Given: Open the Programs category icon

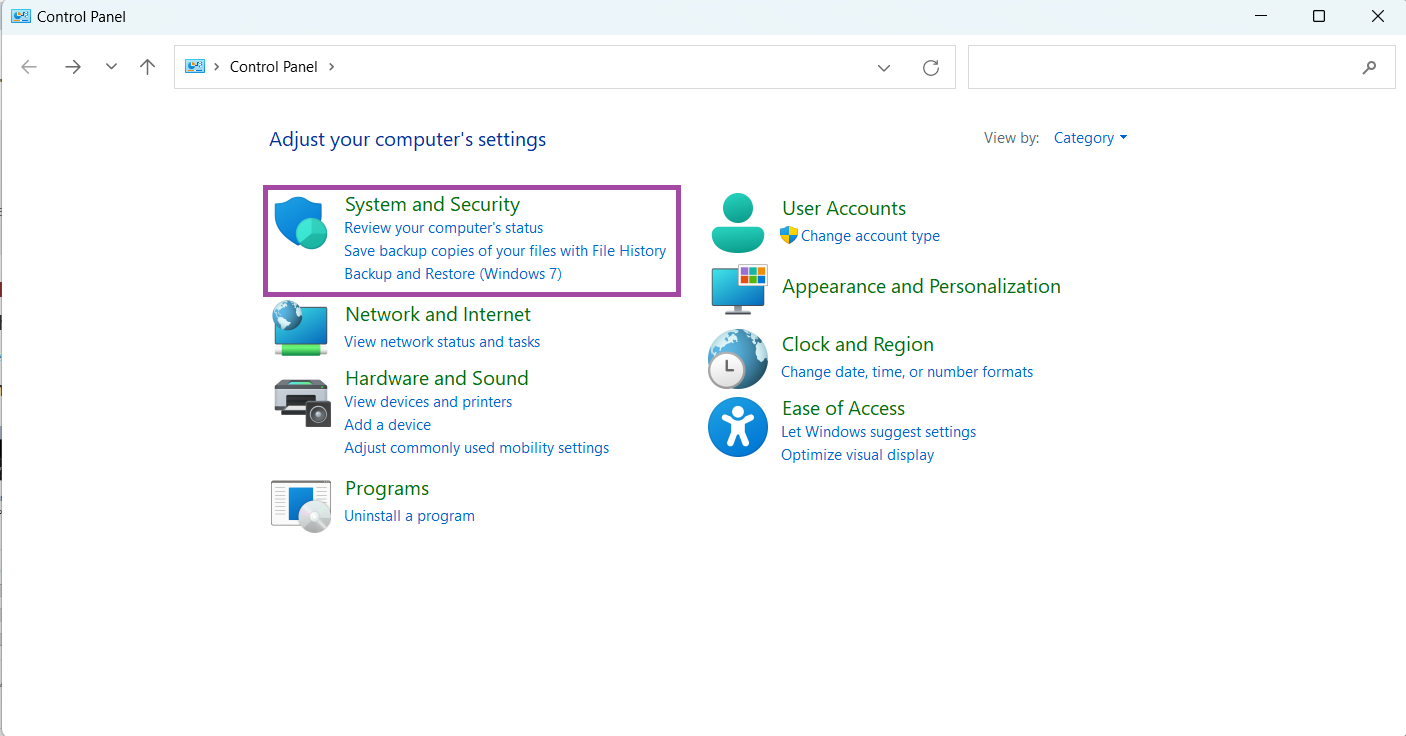Looking at the screenshot, I should [x=301, y=505].
